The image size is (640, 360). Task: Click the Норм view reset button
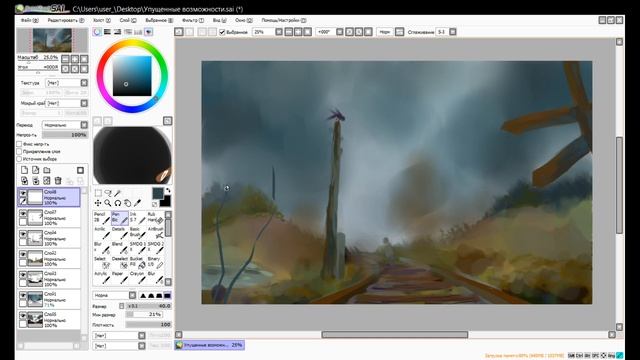click(385, 32)
